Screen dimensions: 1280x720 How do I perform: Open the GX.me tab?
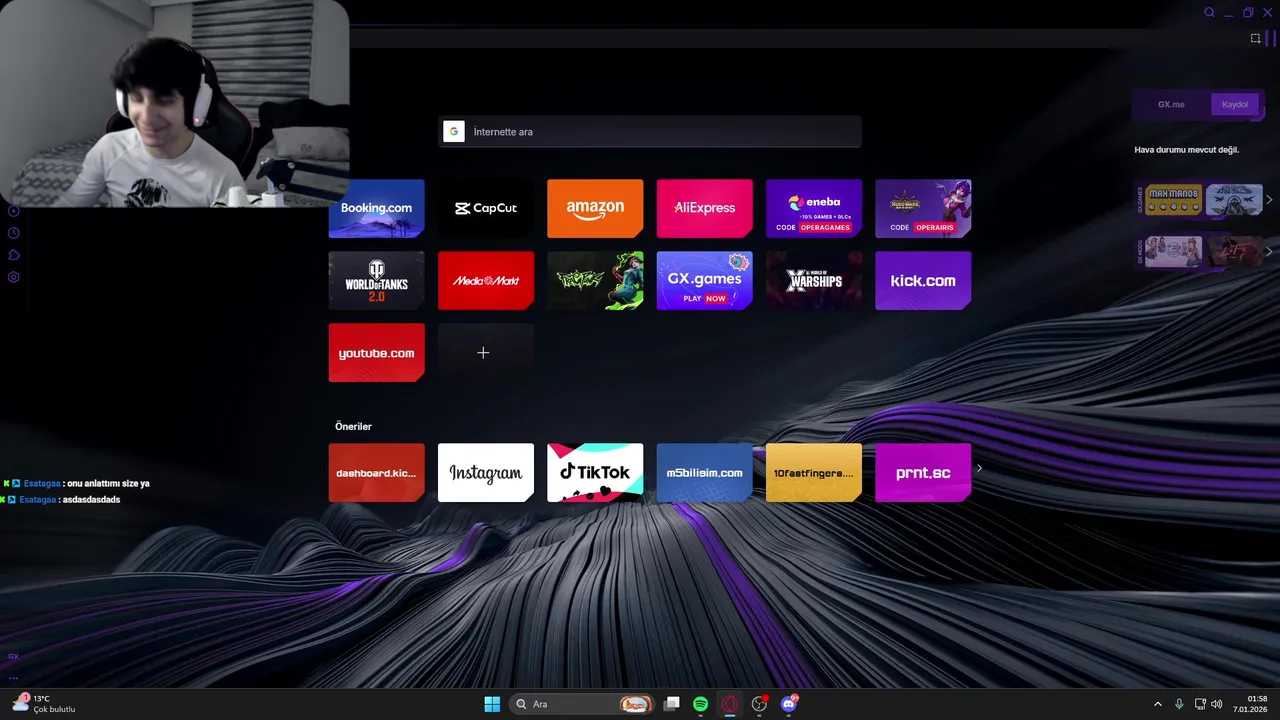[x=1171, y=104]
